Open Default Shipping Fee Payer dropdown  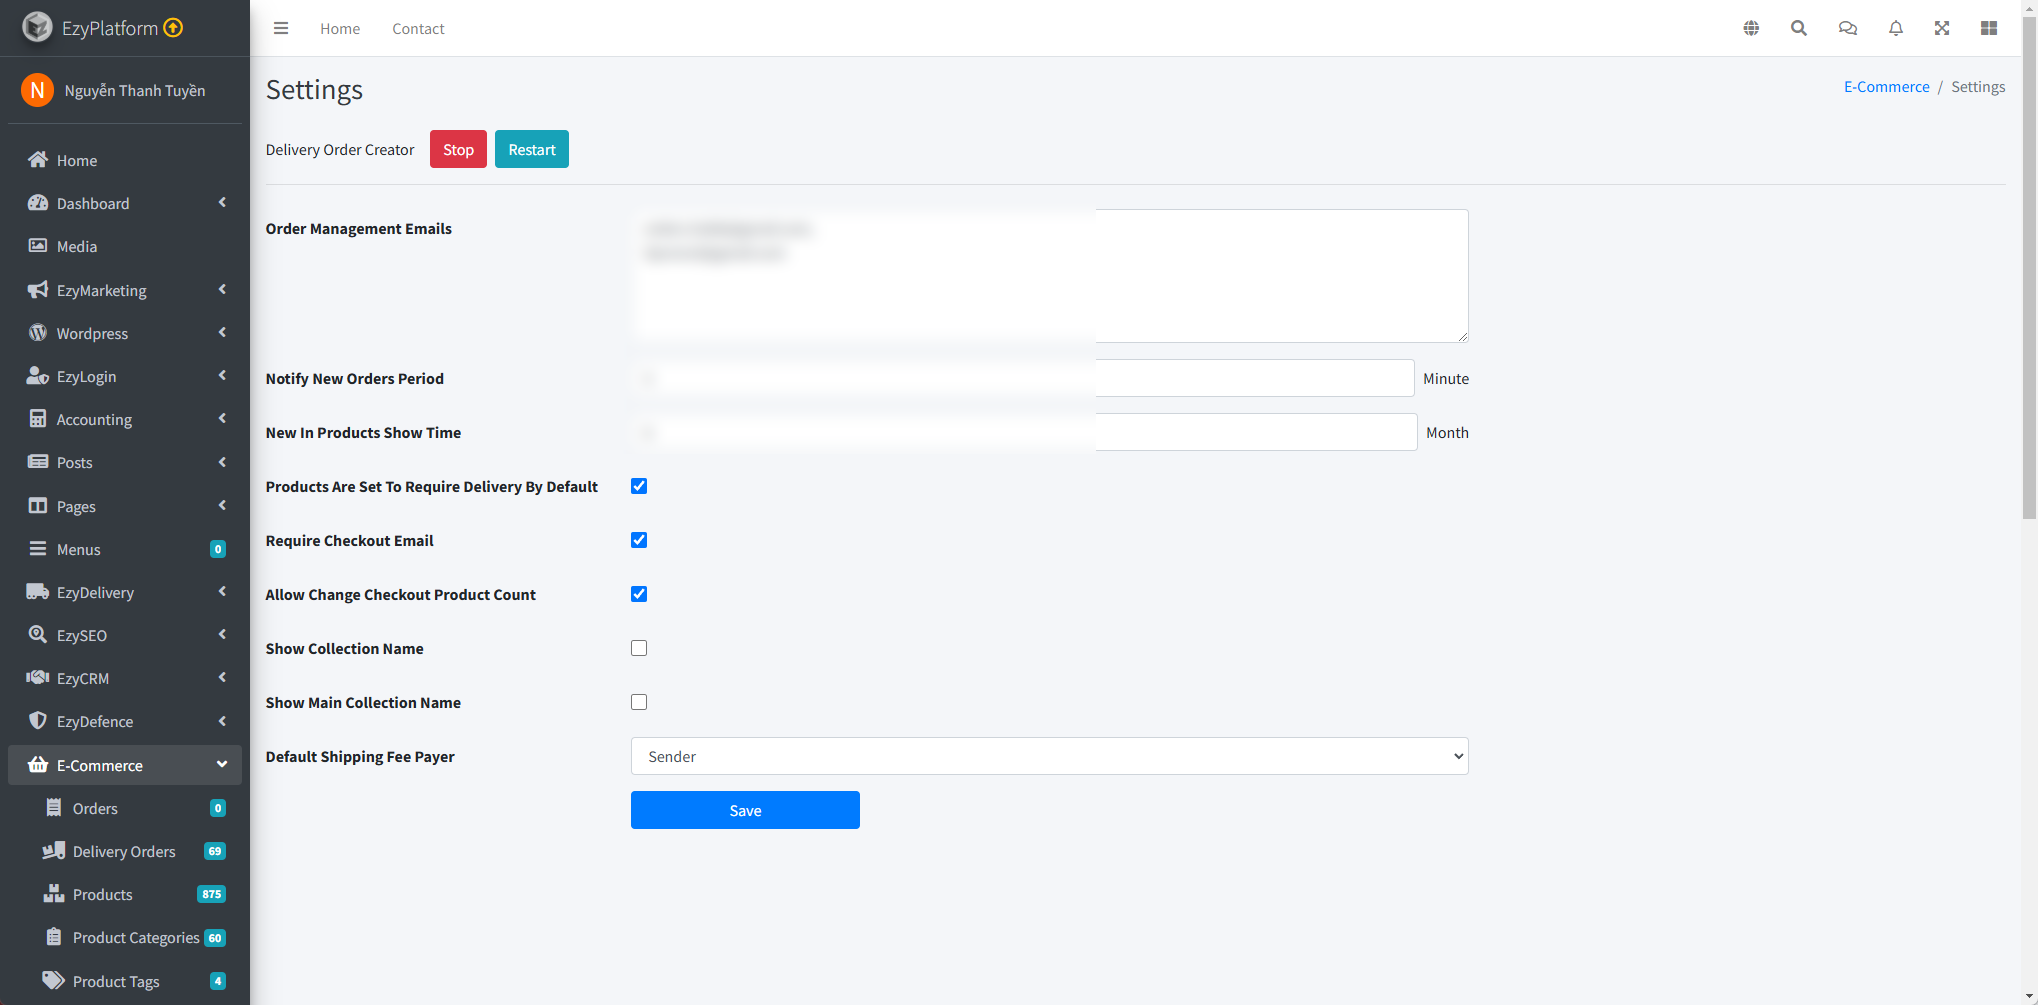point(1049,756)
